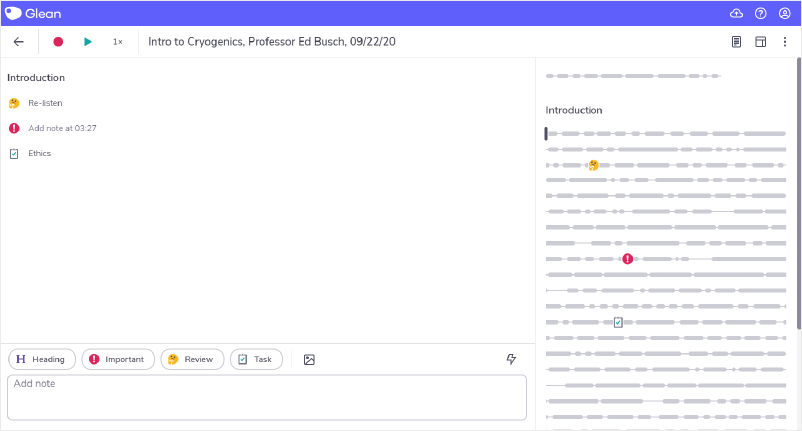Open the help question mark icon
The width and height of the screenshot is (802, 431).
click(761, 13)
